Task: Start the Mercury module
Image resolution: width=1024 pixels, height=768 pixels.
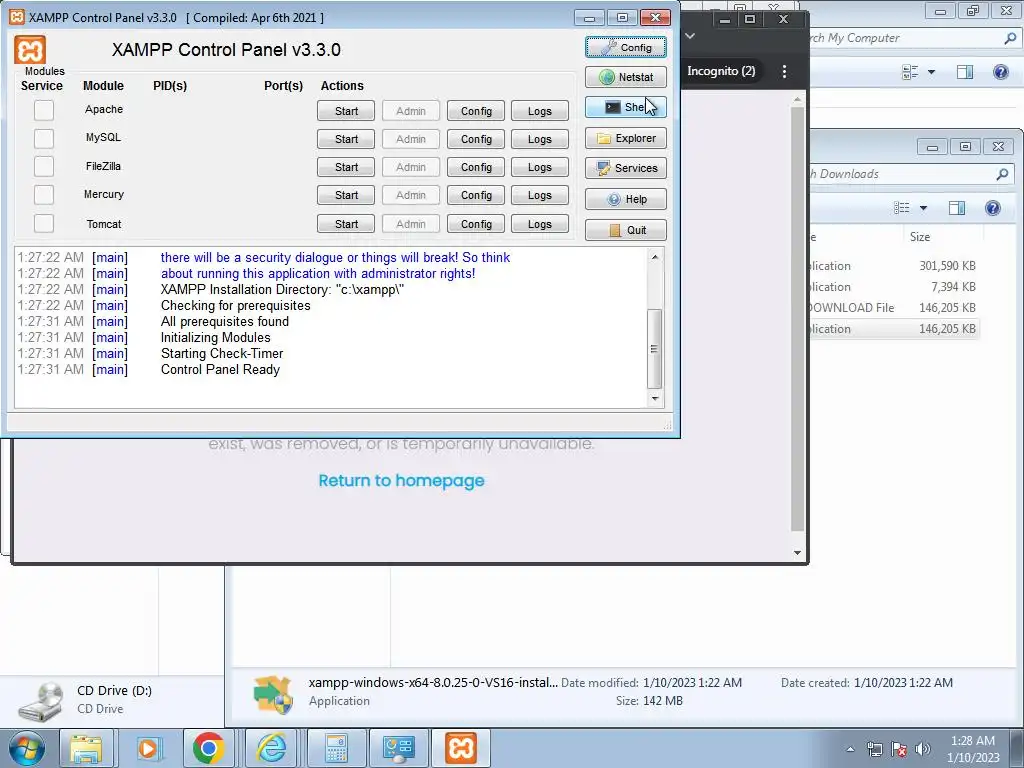Action: pyautogui.click(x=346, y=195)
